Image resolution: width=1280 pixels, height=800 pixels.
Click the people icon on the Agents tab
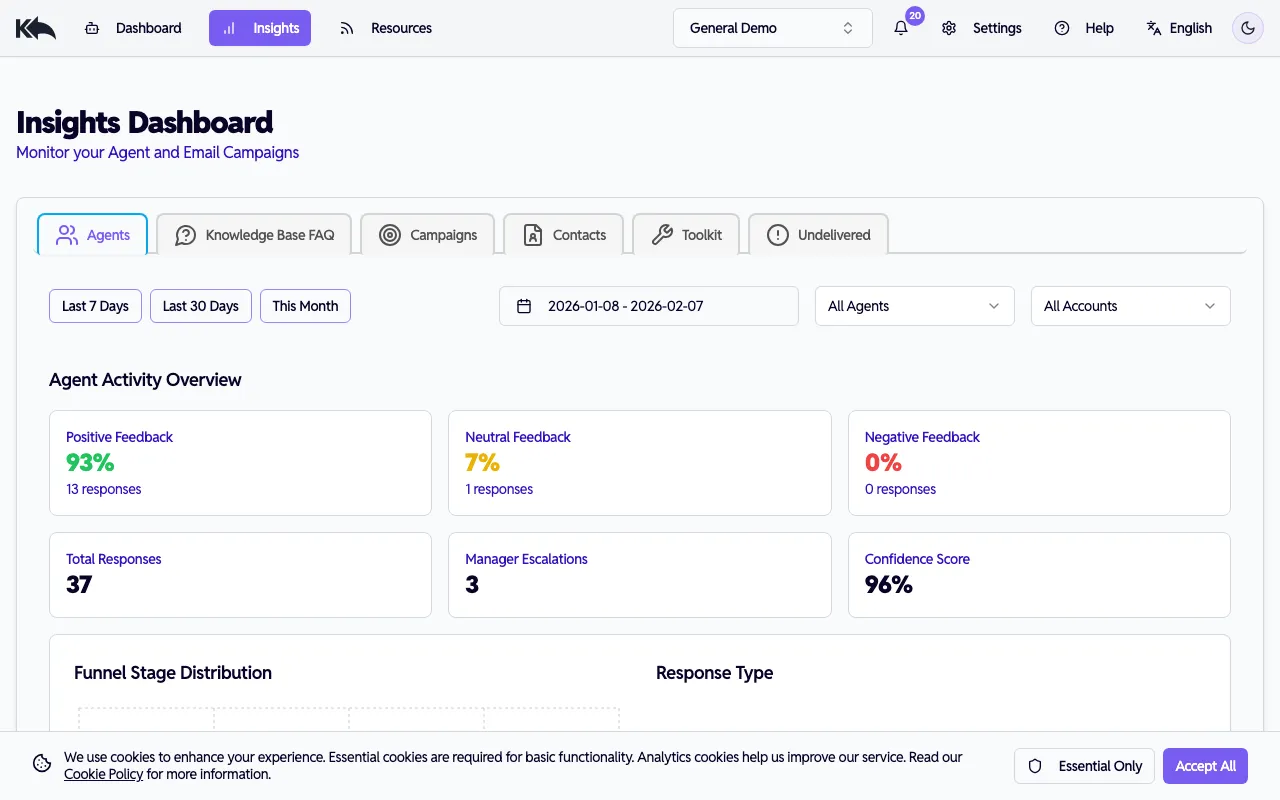click(66, 234)
